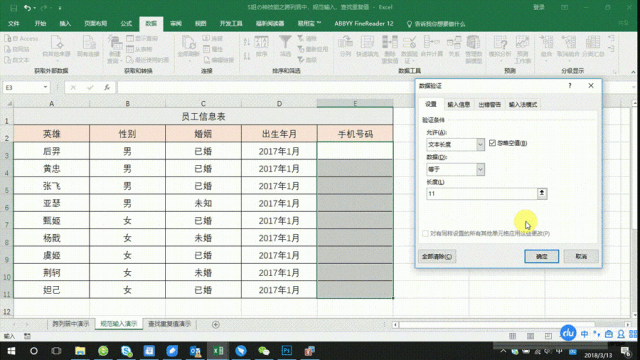Screen dimensions: 640x360
Task: Click the 从表格 From Table icon
Action: pyautogui.click(x=139, y=49)
